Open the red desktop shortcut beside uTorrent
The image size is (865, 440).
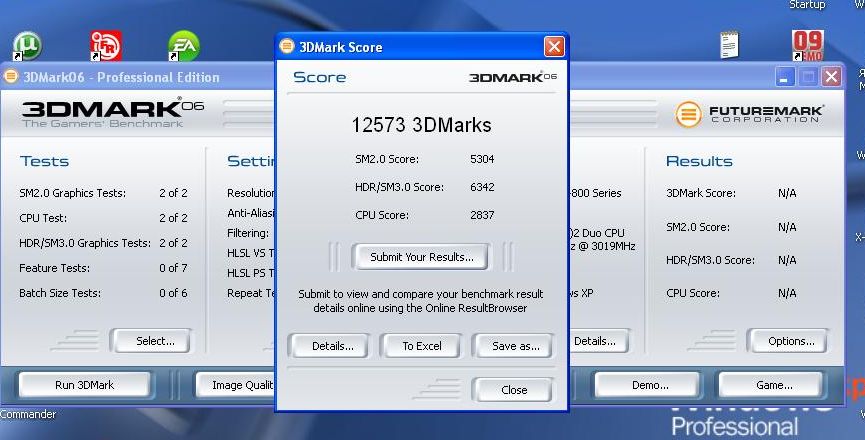(x=106, y=45)
